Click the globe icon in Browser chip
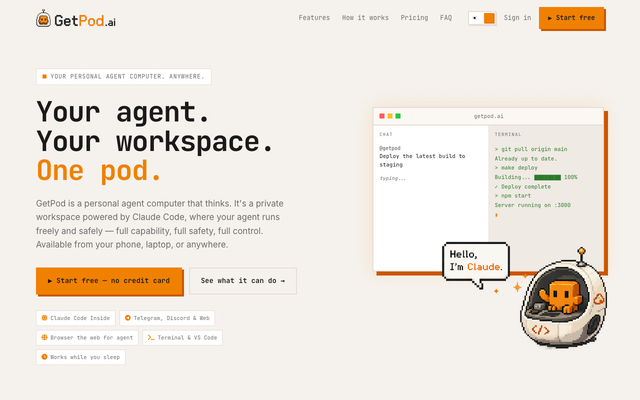640x400 pixels. pos(44,338)
